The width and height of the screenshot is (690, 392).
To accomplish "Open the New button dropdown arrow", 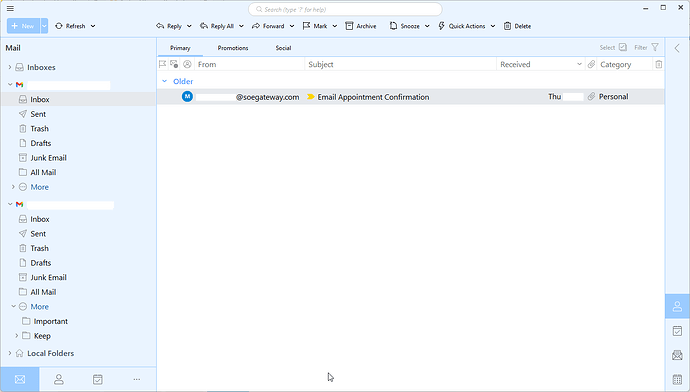I will click(x=44, y=26).
